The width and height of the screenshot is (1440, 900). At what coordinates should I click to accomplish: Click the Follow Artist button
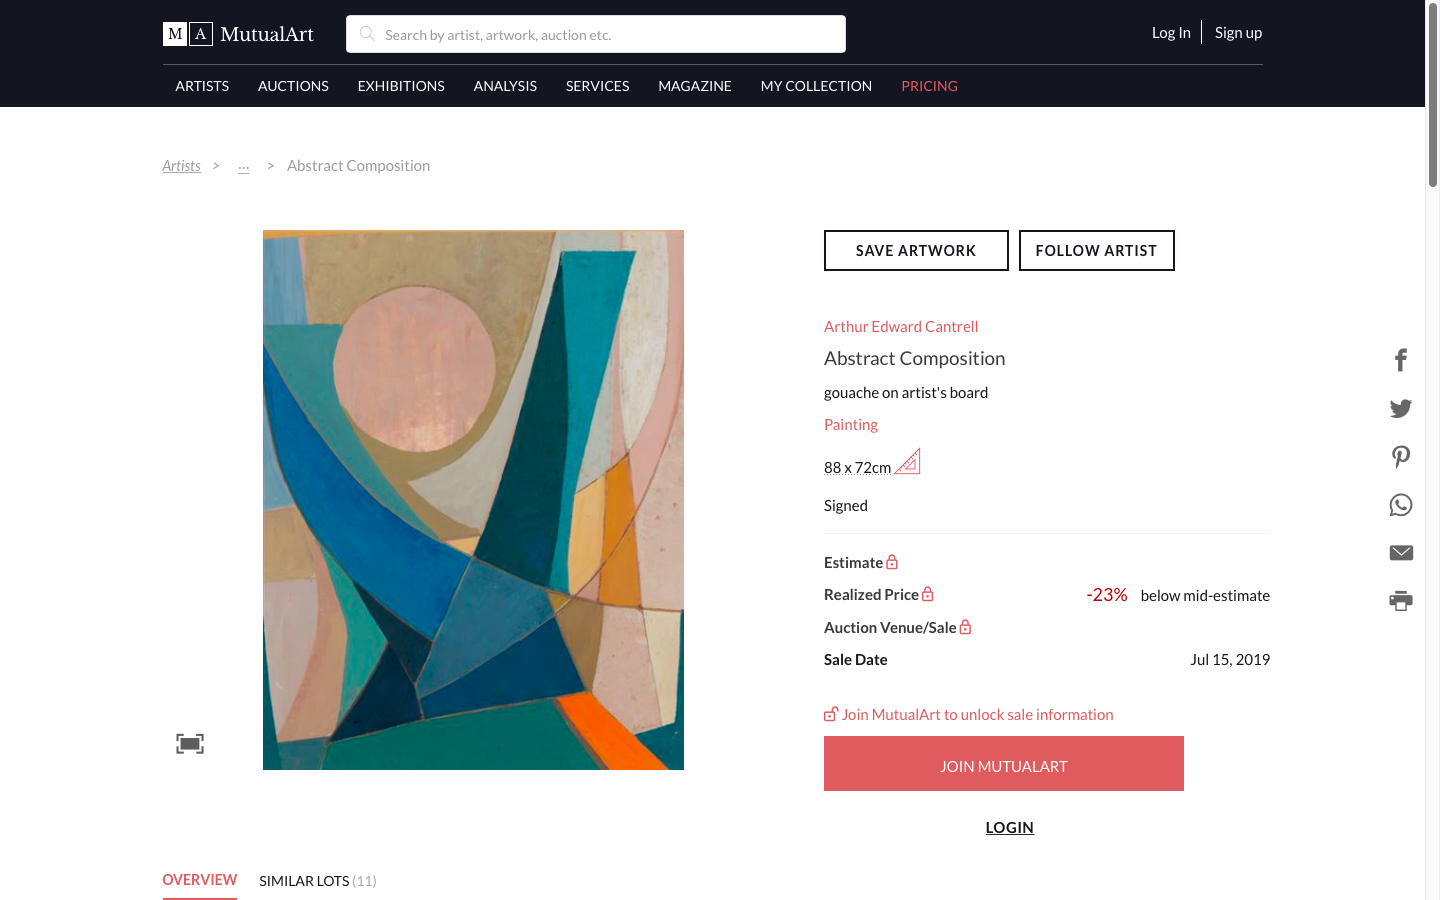1096,251
